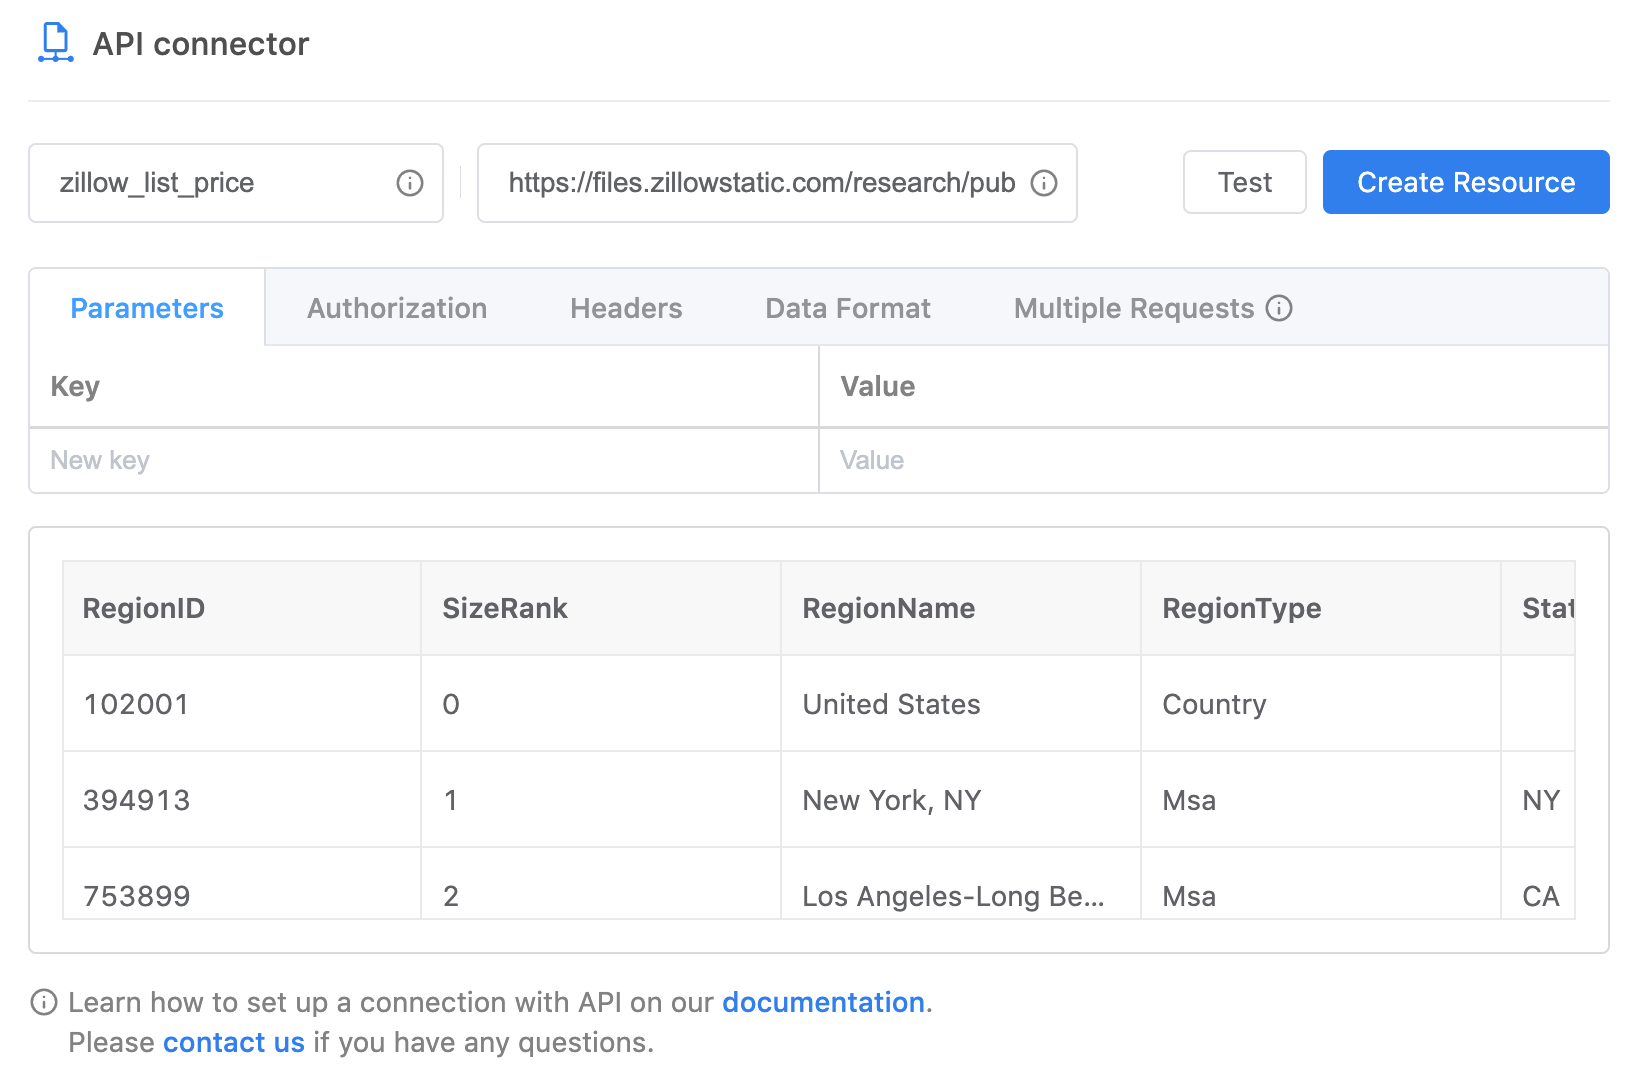1636x1076 pixels.
Task: Click info icon in resource name field
Action: [x=410, y=183]
